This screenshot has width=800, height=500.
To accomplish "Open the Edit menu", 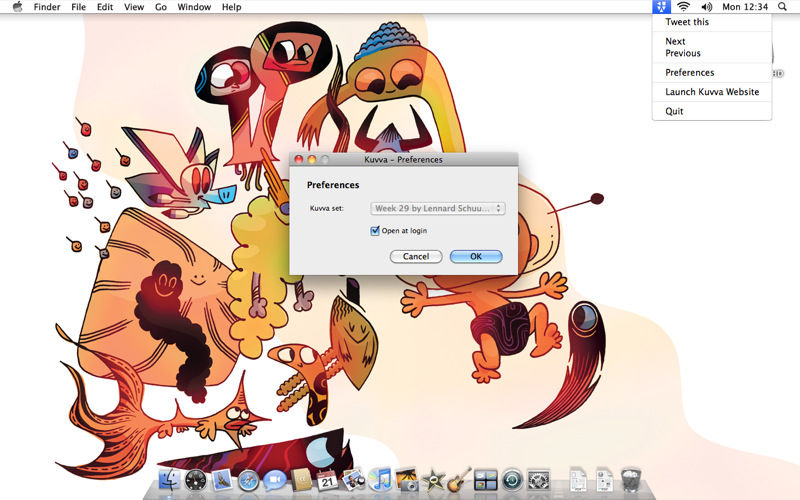I will pos(105,7).
